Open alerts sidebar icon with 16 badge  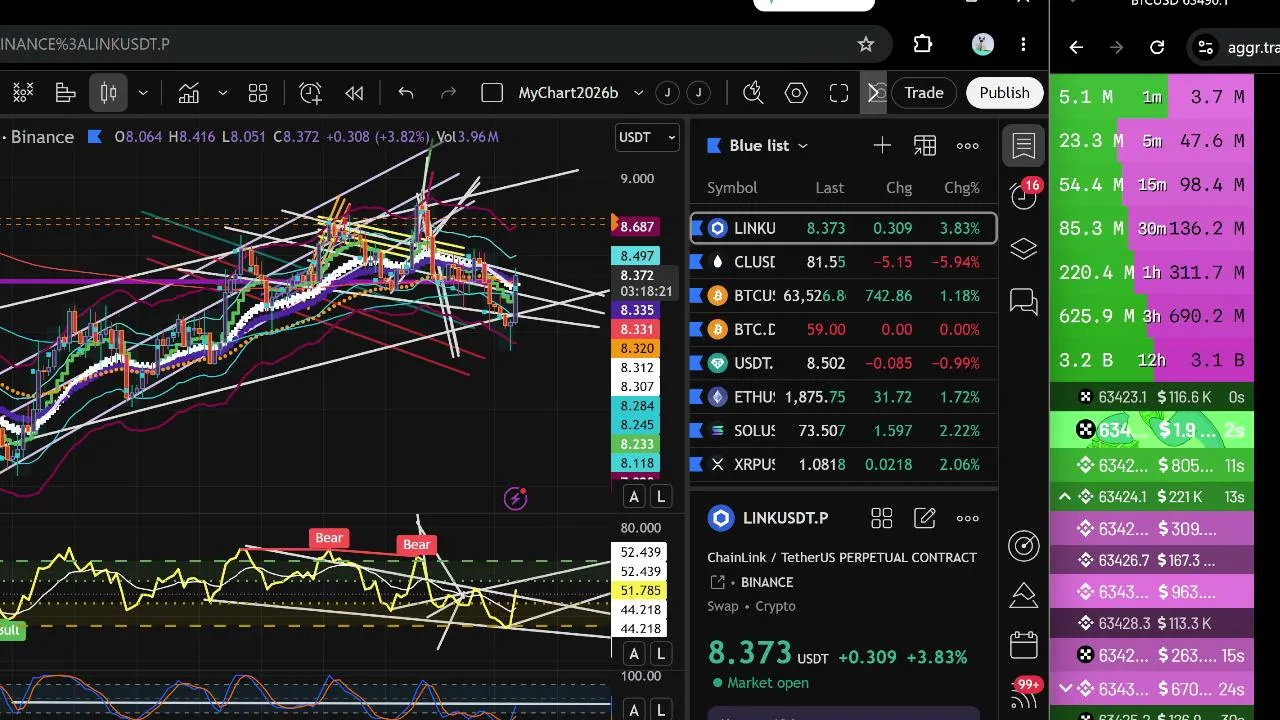click(1024, 195)
